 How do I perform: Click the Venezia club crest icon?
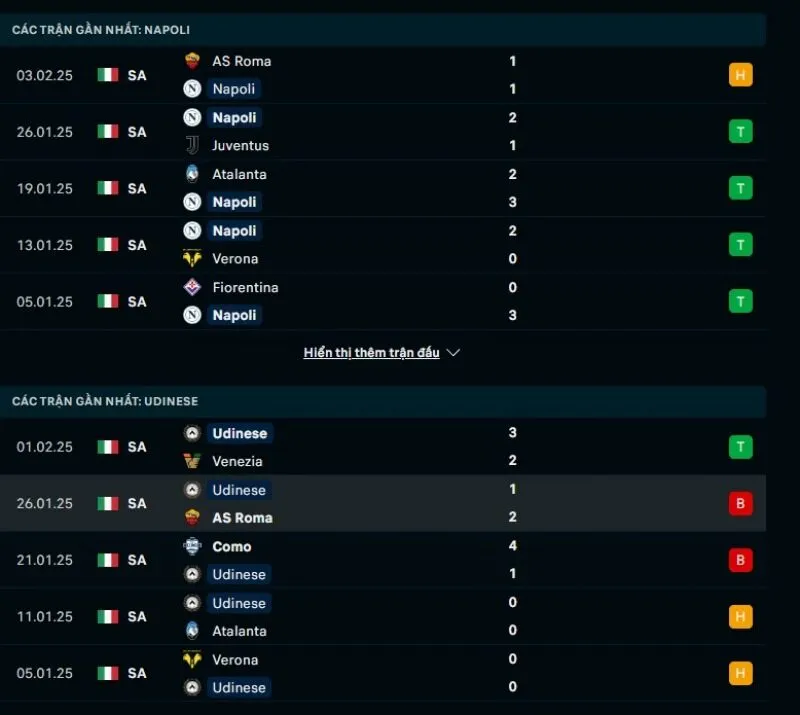click(x=194, y=461)
